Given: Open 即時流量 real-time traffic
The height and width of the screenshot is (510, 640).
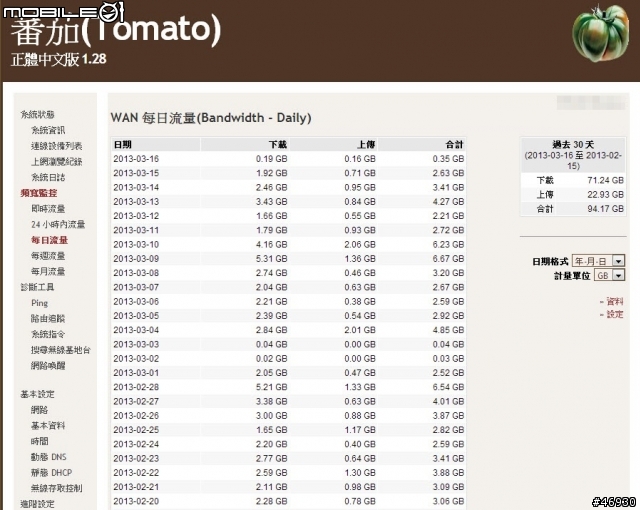Looking at the screenshot, I should 48,209.
